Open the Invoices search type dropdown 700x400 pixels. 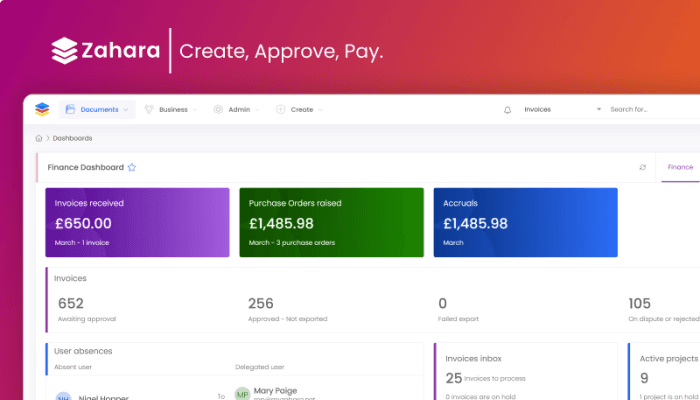tap(562, 109)
